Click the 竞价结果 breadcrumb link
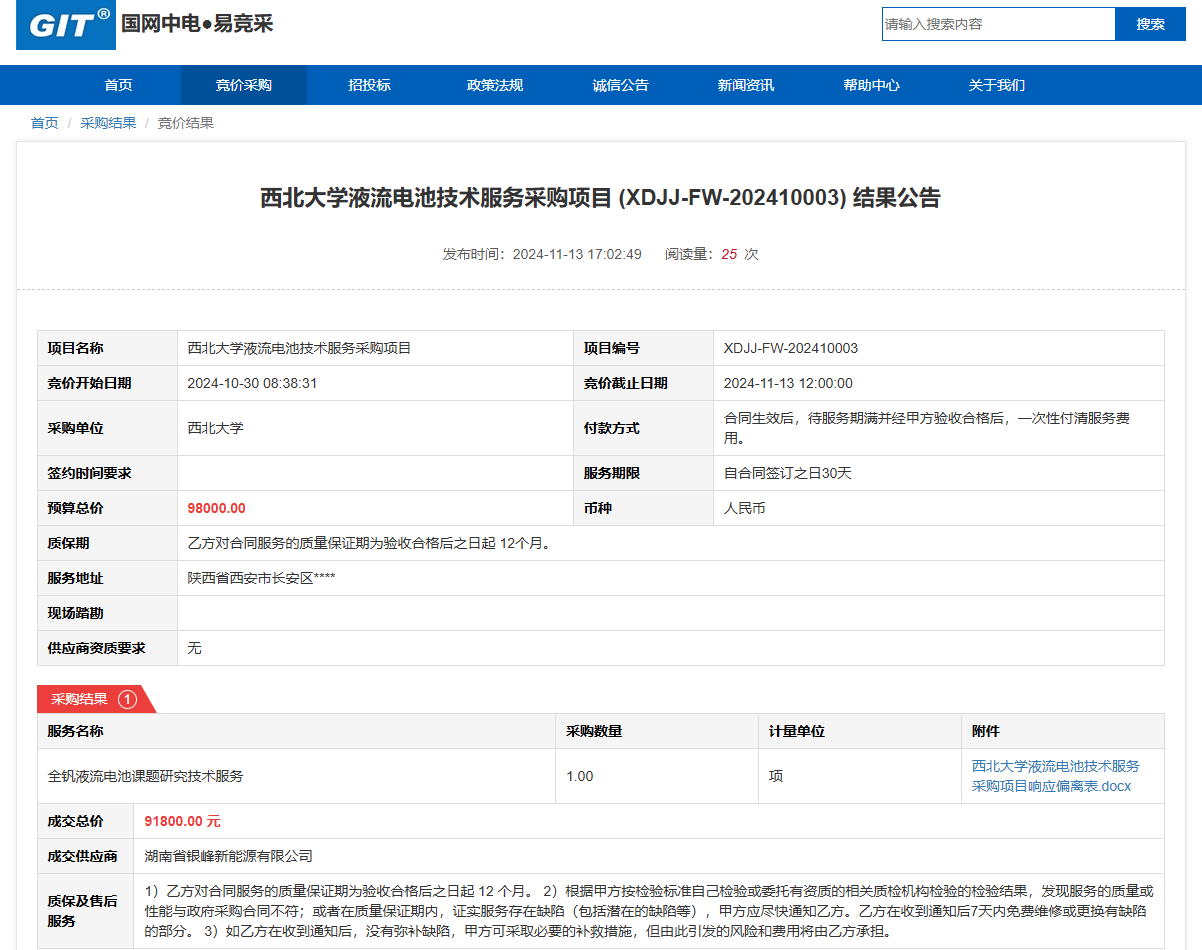Screen dimensions: 1202x950 pyautogui.click(x=185, y=123)
